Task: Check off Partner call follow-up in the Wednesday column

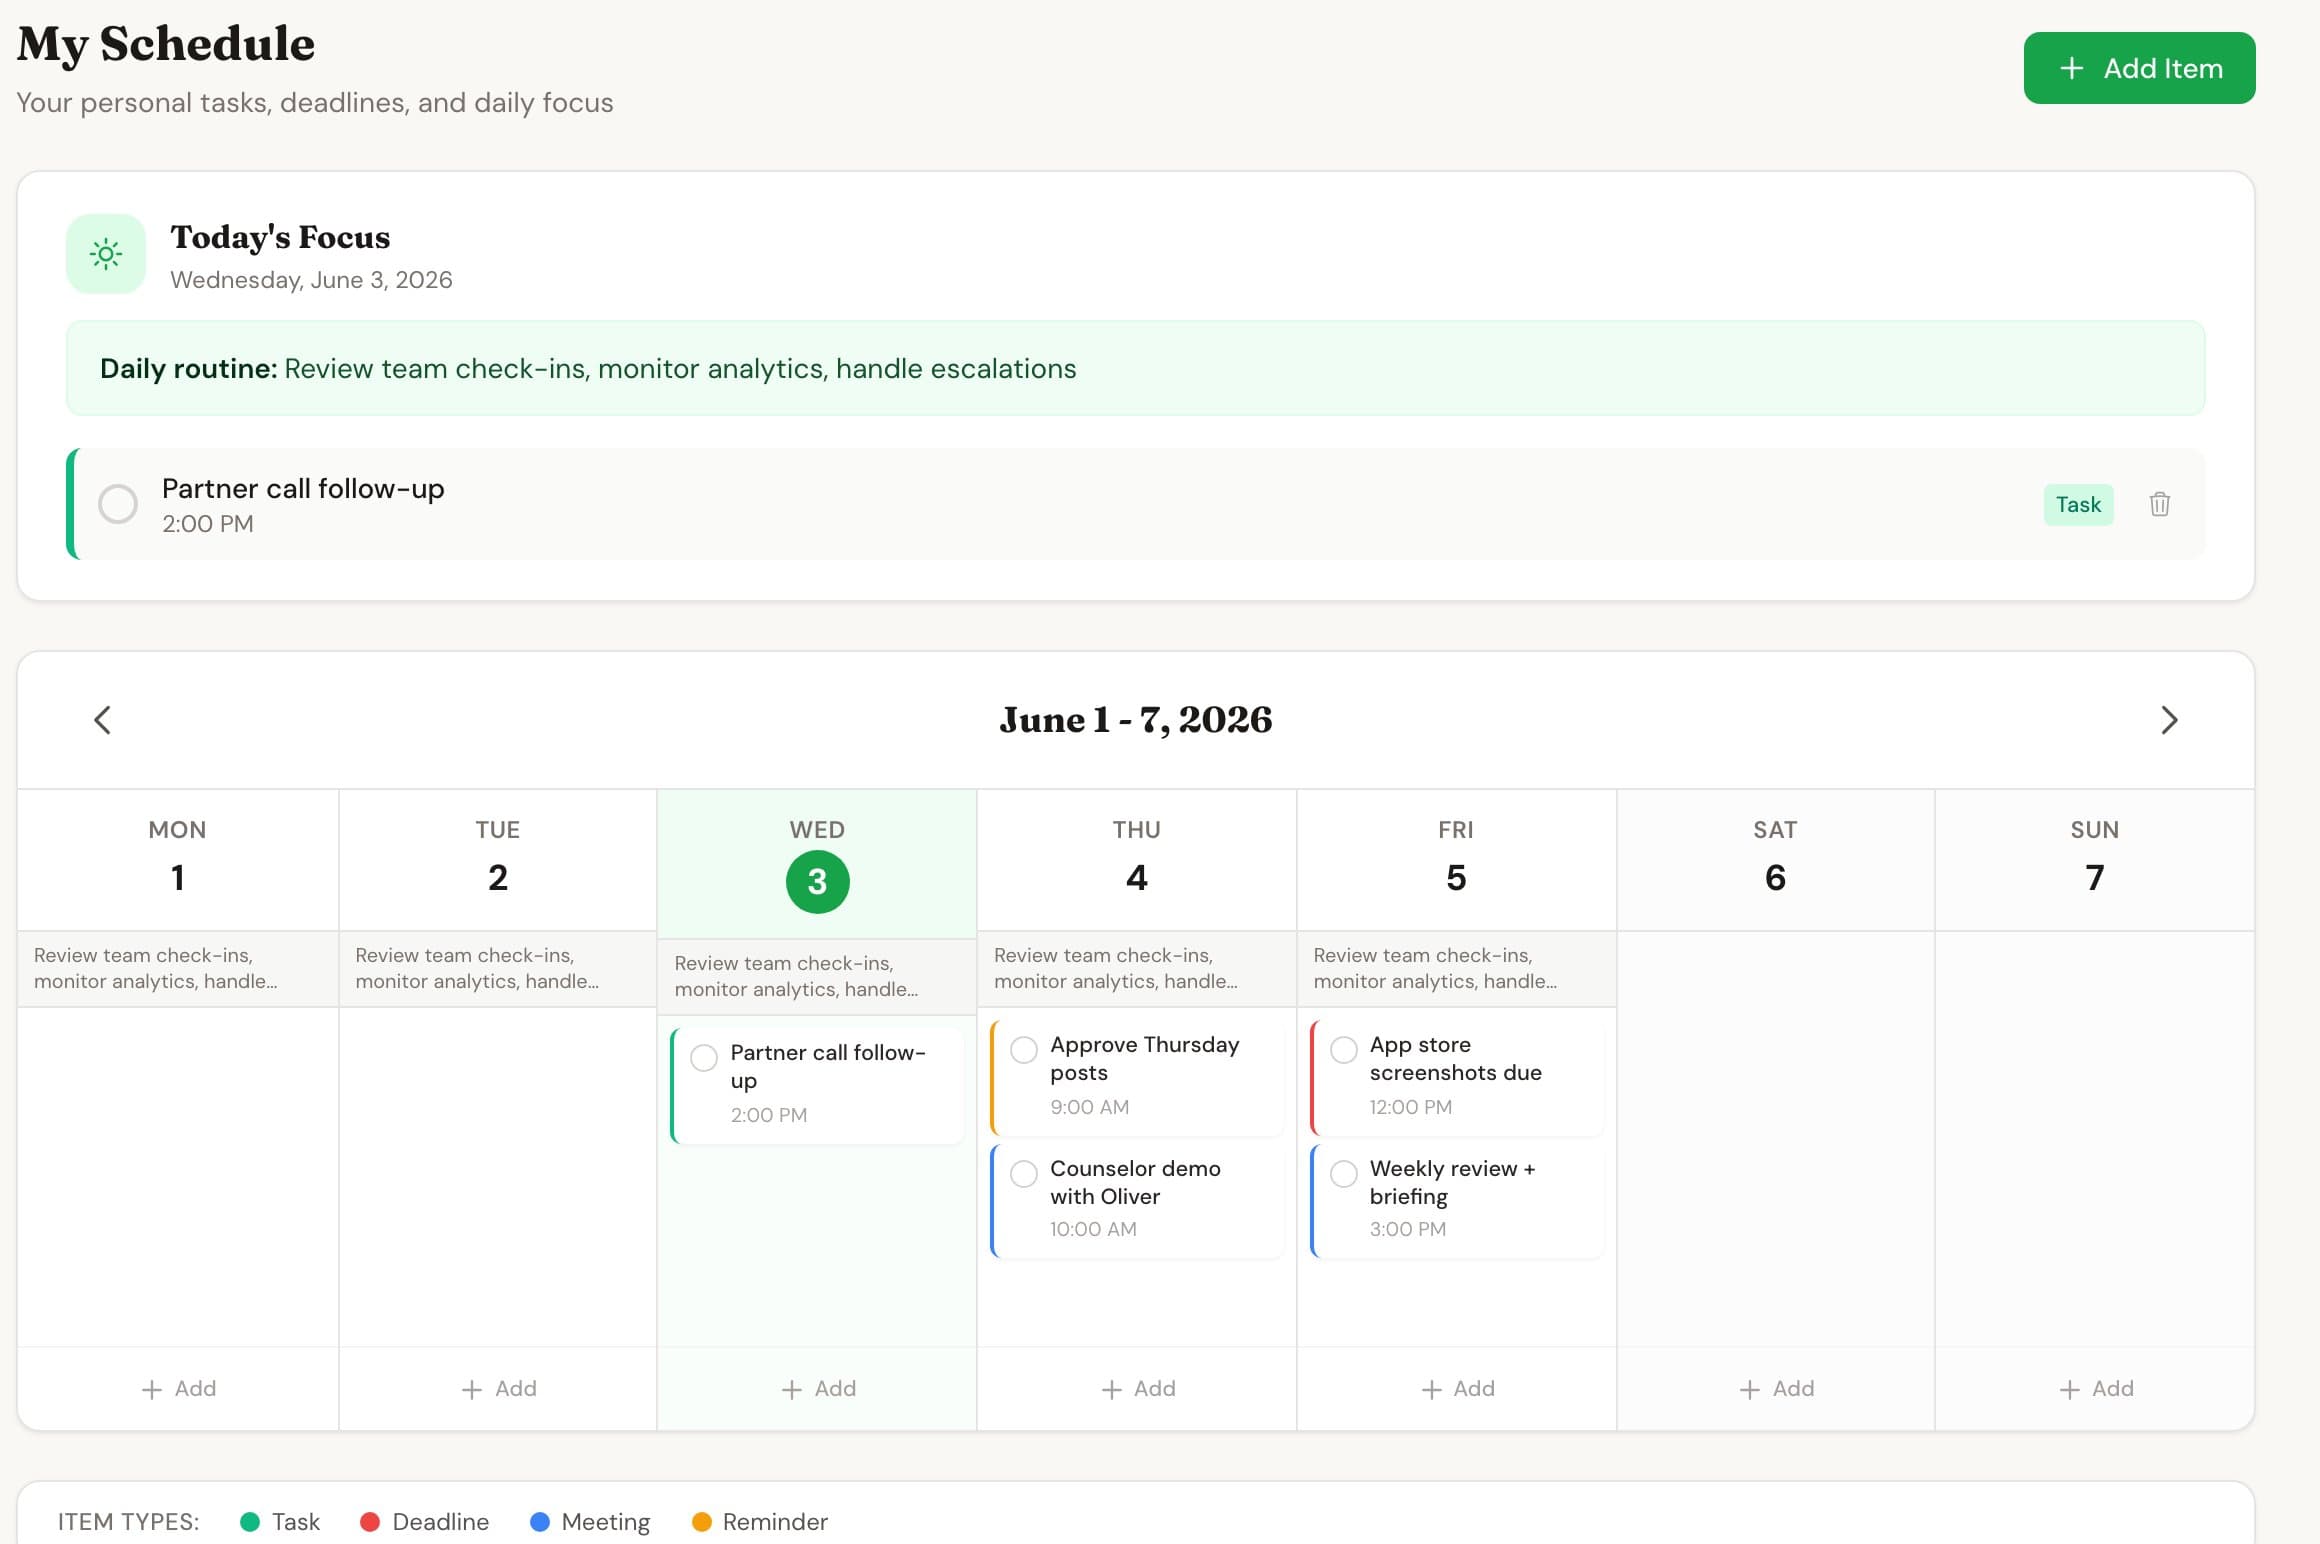Action: coord(704,1057)
